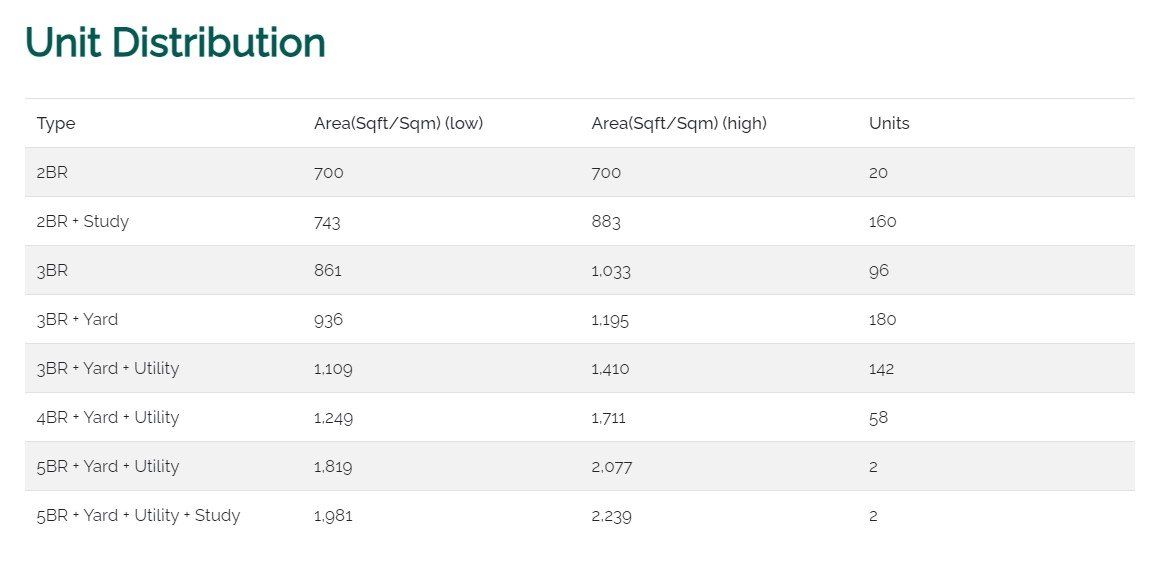Select the Area (low) column header

coord(398,124)
